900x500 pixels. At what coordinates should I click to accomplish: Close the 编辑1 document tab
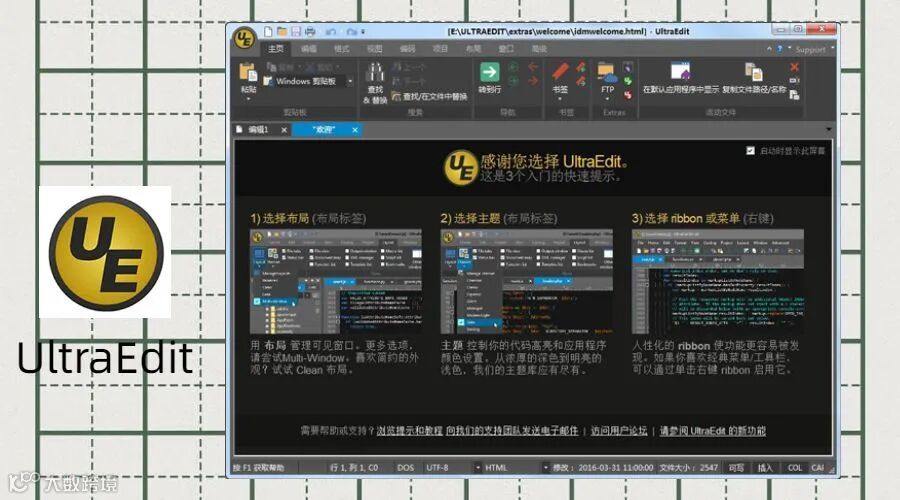click(x=284, y=130)
